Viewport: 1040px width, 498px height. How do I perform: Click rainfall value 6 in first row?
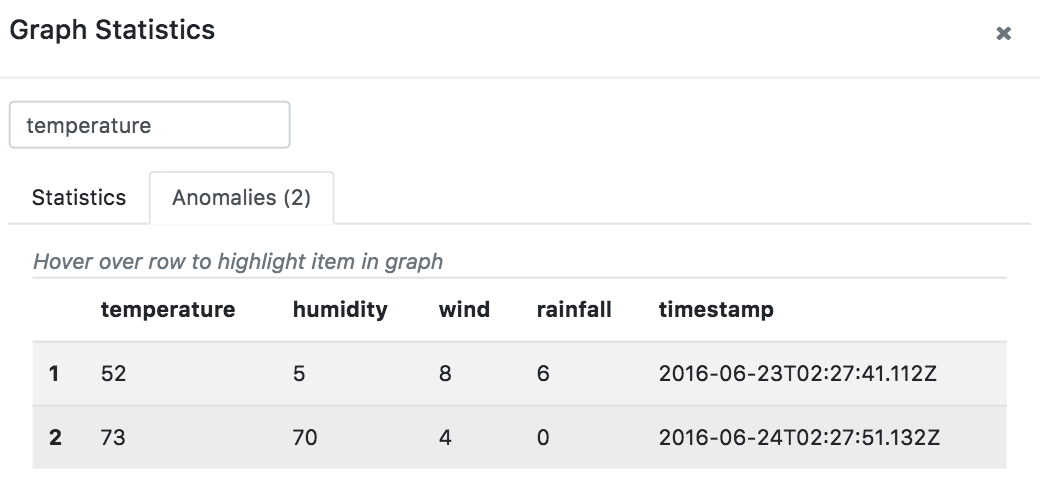(543, 373)
